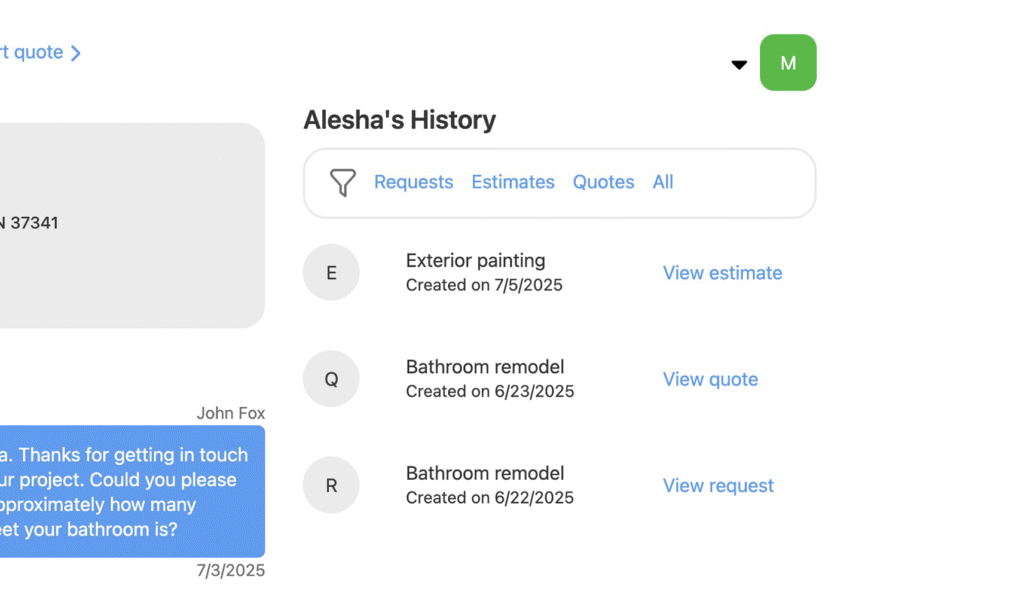The height and width of the screenshot is (610, 1024).
Task: Click the R badge for Bathroom remodel
Action: (331, 485)
